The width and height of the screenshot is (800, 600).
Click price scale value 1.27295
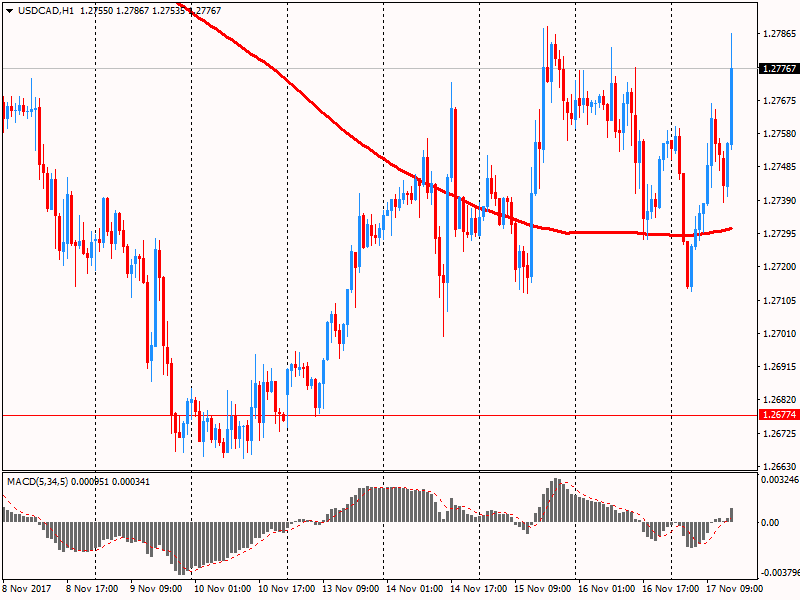tap(779, 234)
